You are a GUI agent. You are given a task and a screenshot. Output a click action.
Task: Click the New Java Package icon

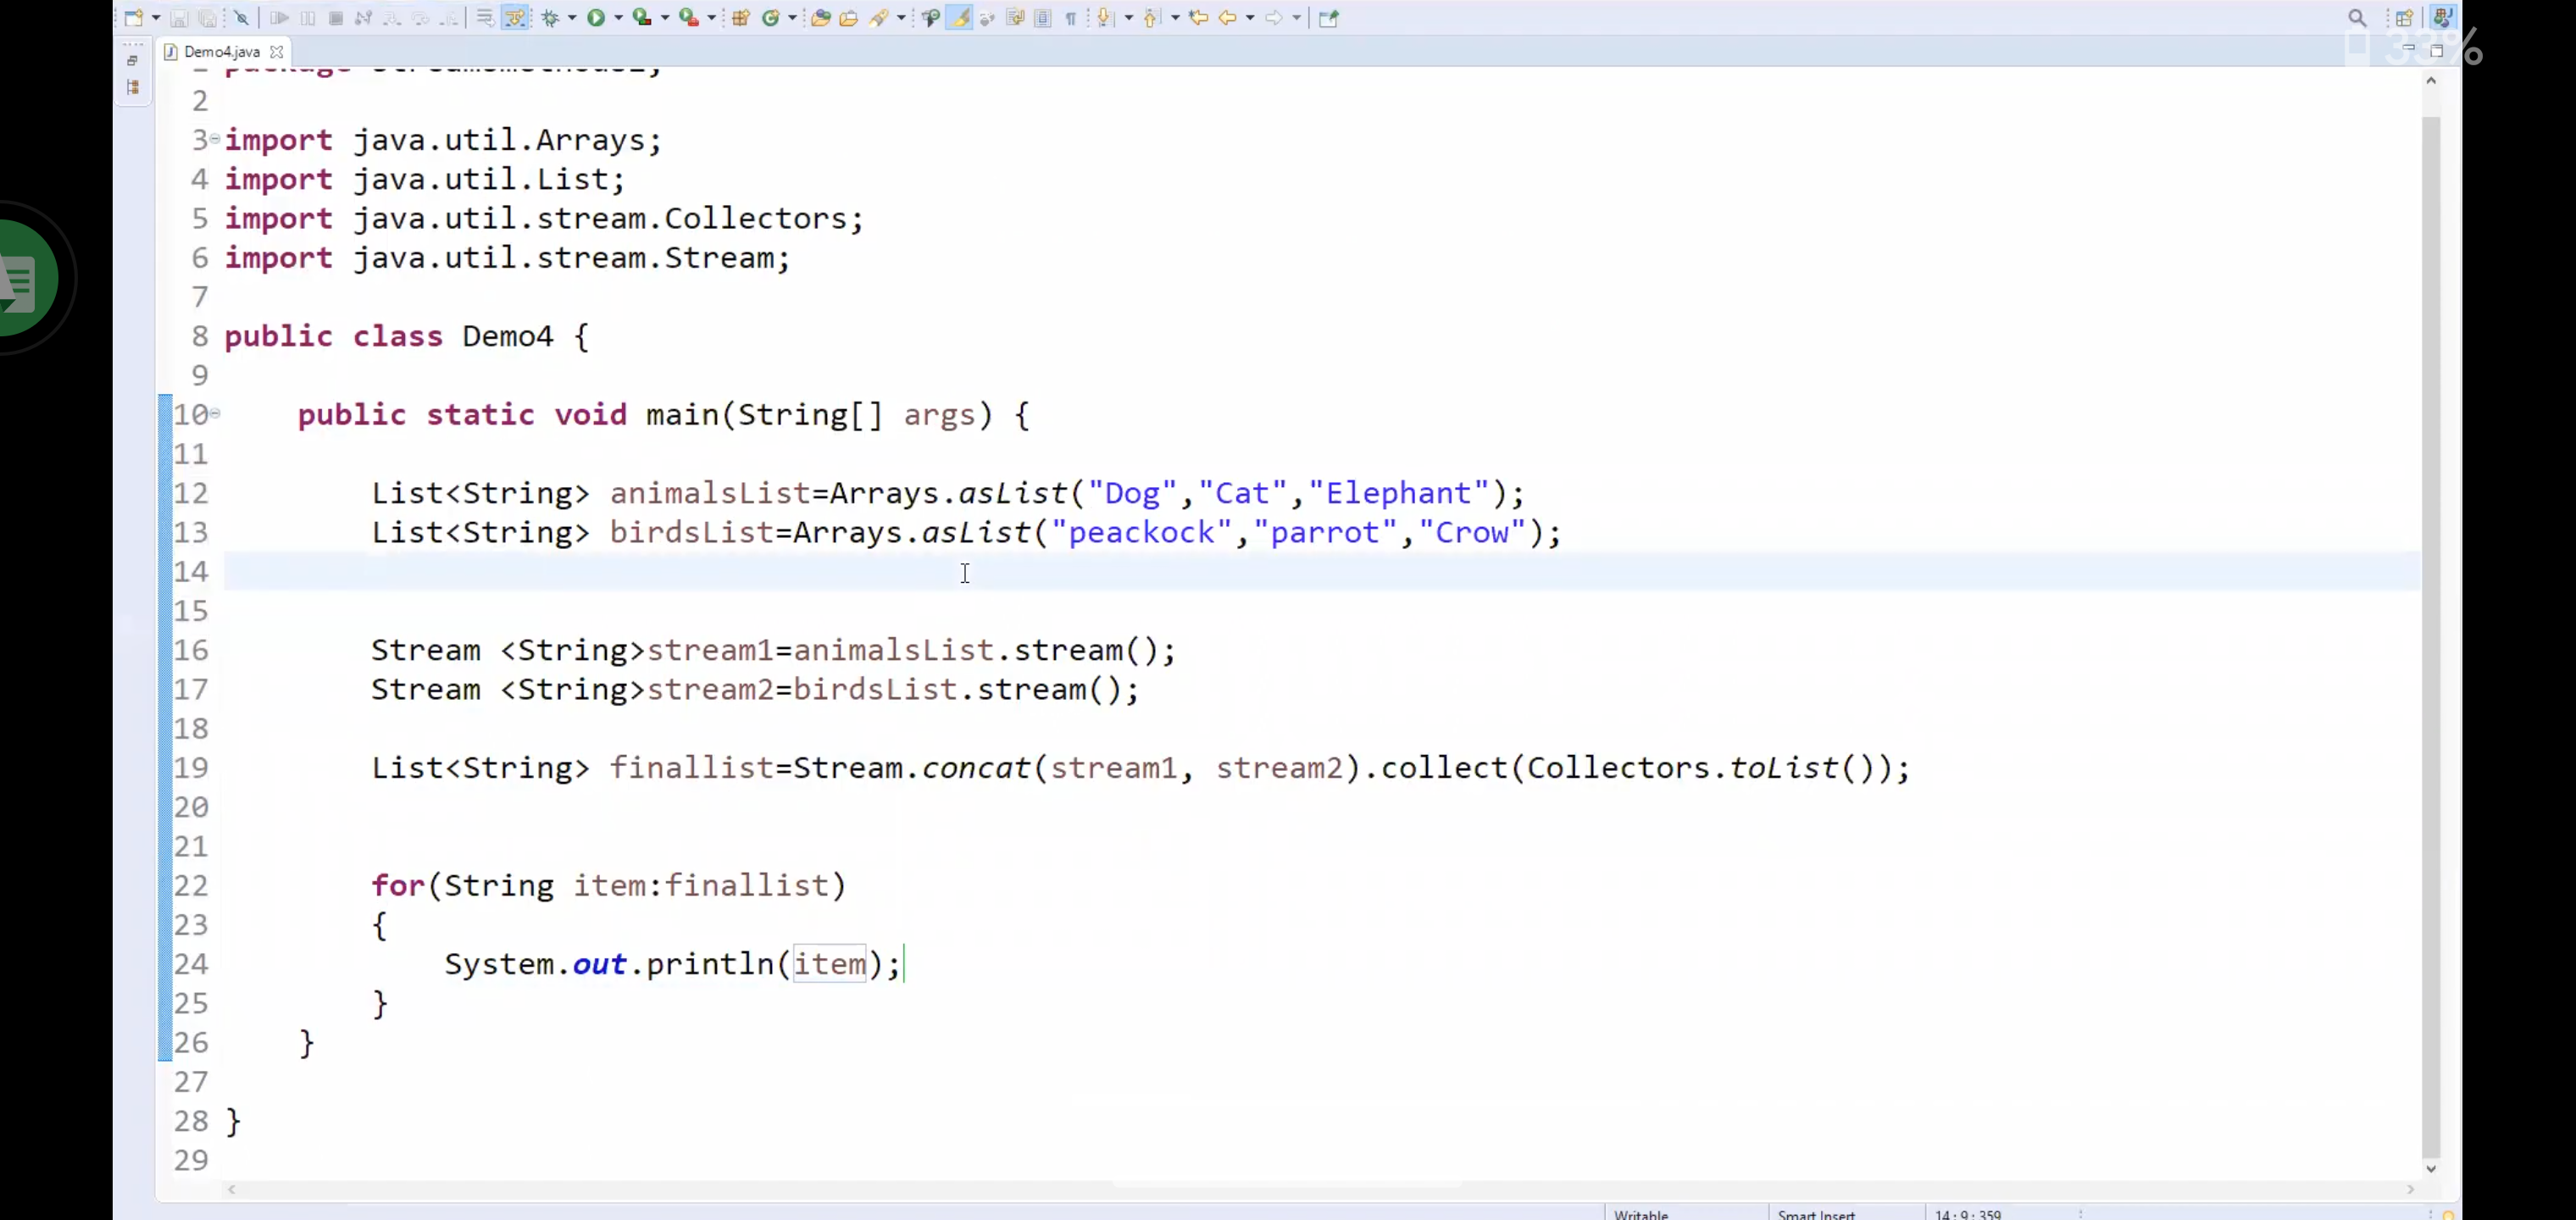pyautogui.click(x=741, y=18)
